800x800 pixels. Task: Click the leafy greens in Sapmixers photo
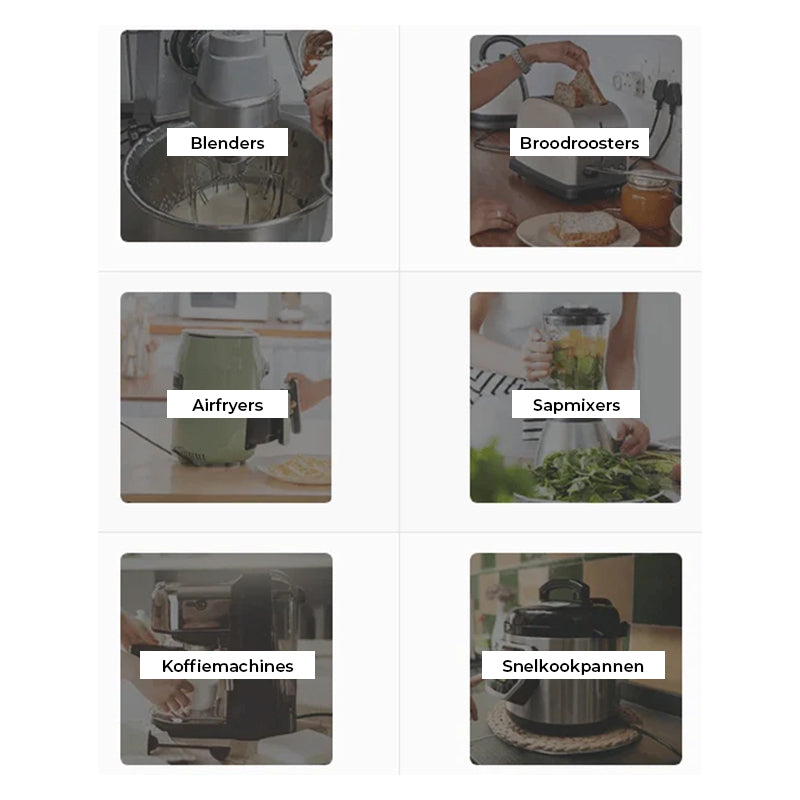pos(602,473)
